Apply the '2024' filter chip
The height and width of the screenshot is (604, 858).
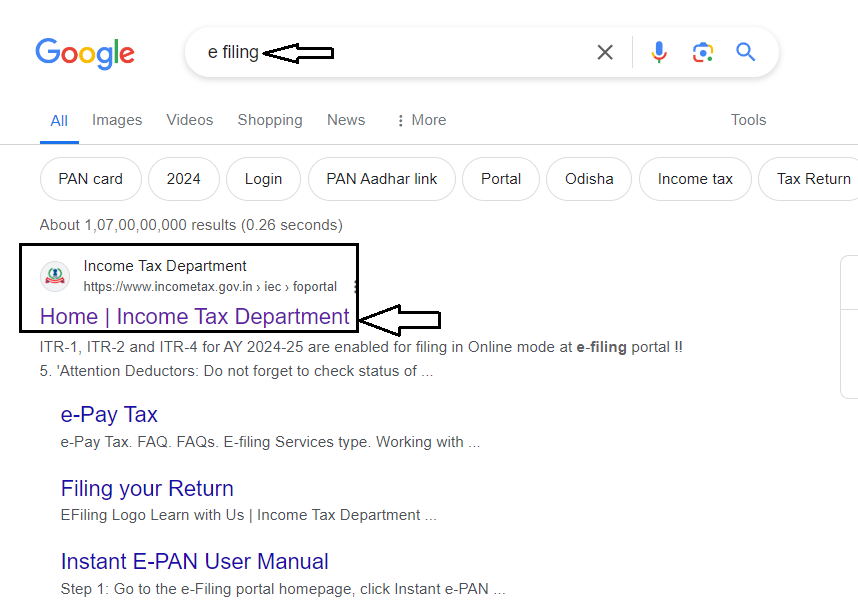pyautogui.click(x=184, y=179)
